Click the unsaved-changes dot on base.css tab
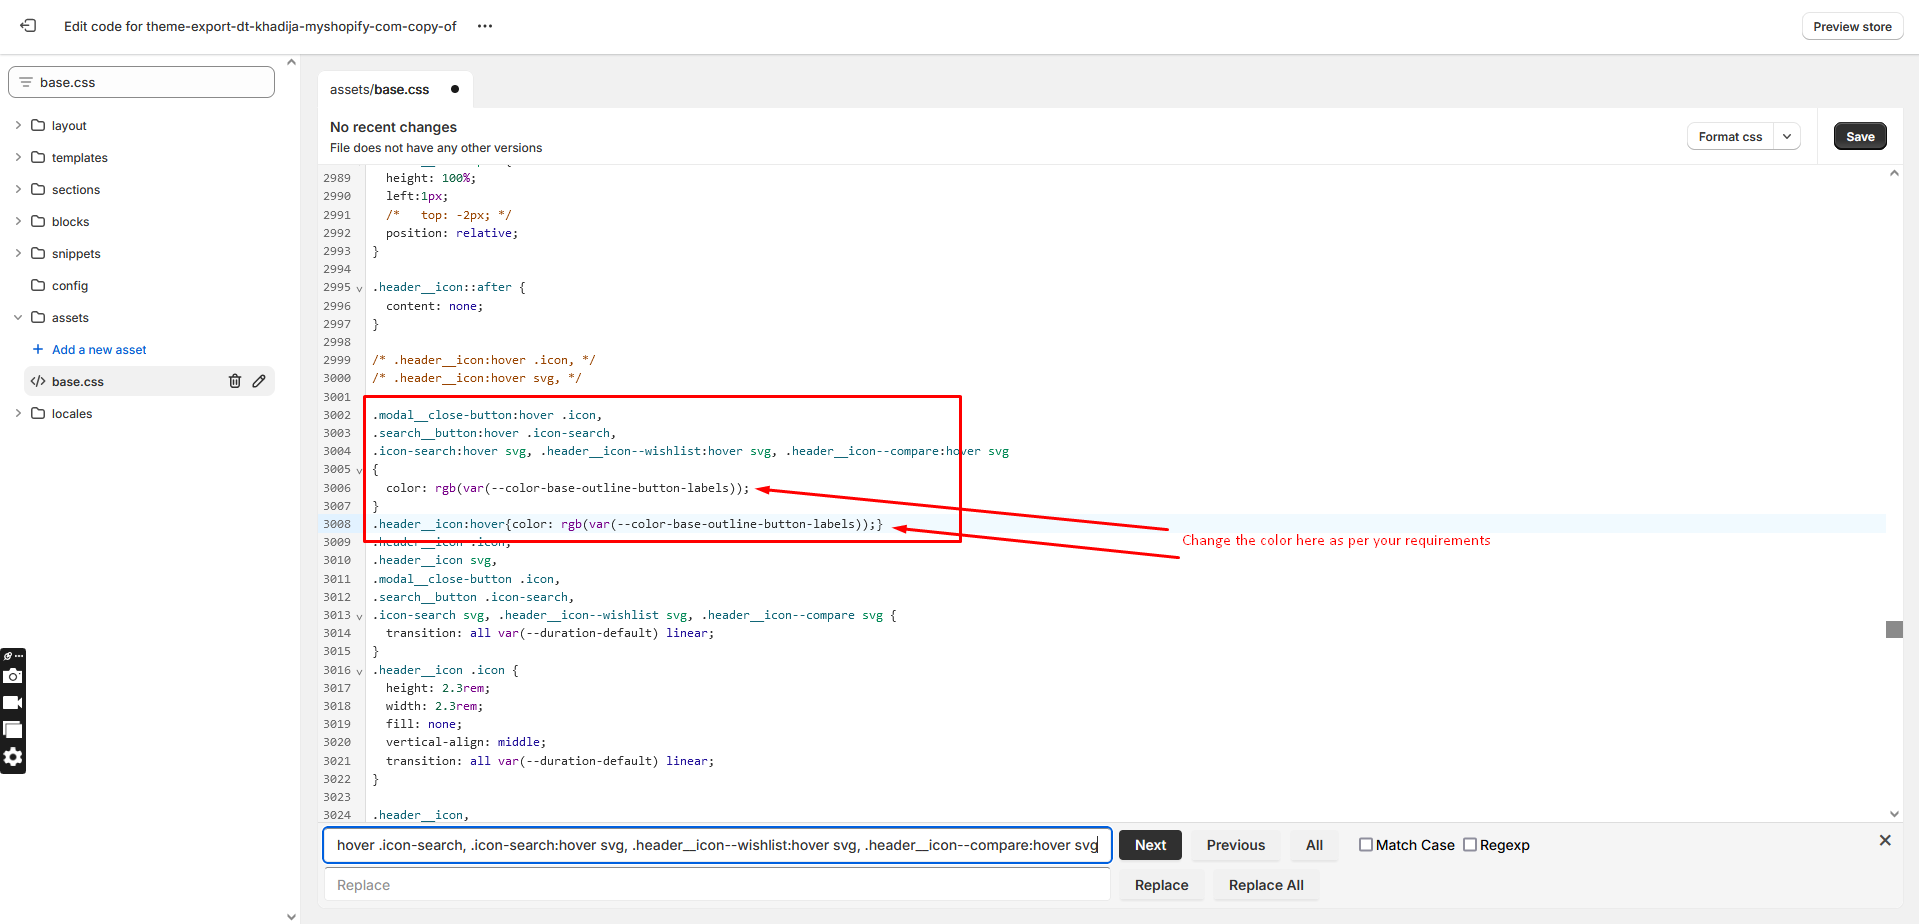 coord(455,89)
